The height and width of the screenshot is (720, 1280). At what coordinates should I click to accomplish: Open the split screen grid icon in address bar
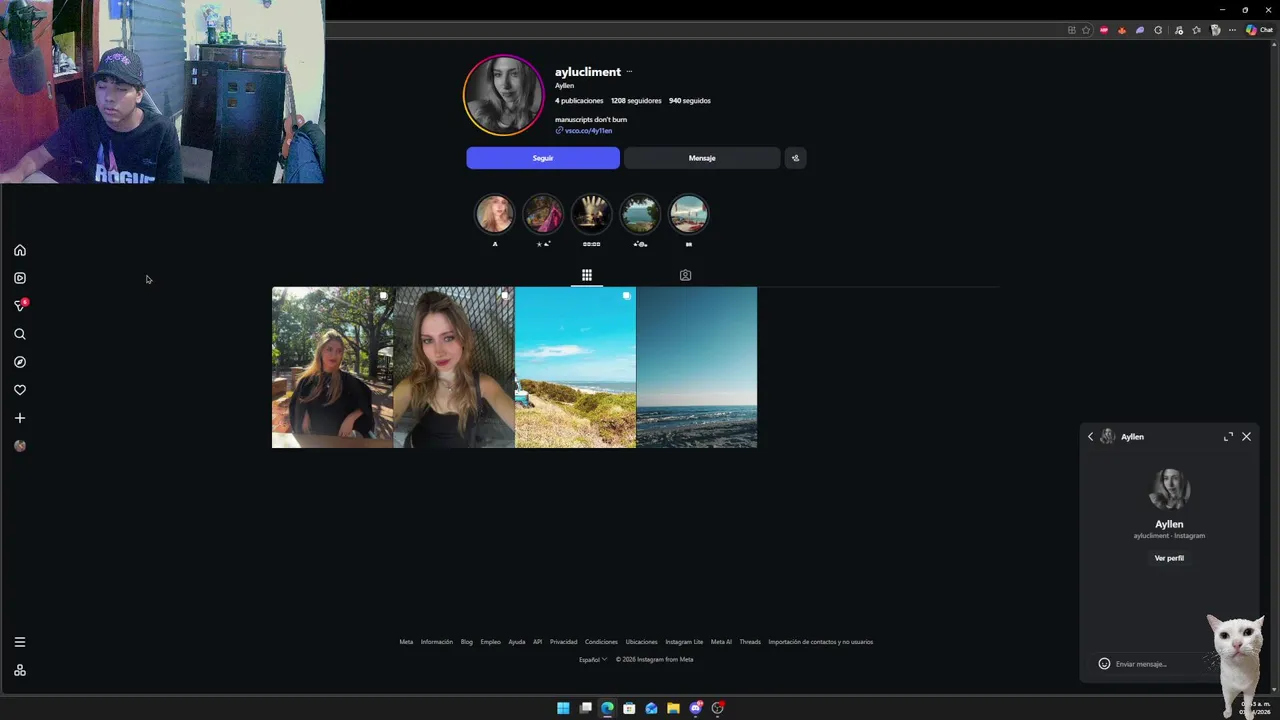tap(1072, 30)
